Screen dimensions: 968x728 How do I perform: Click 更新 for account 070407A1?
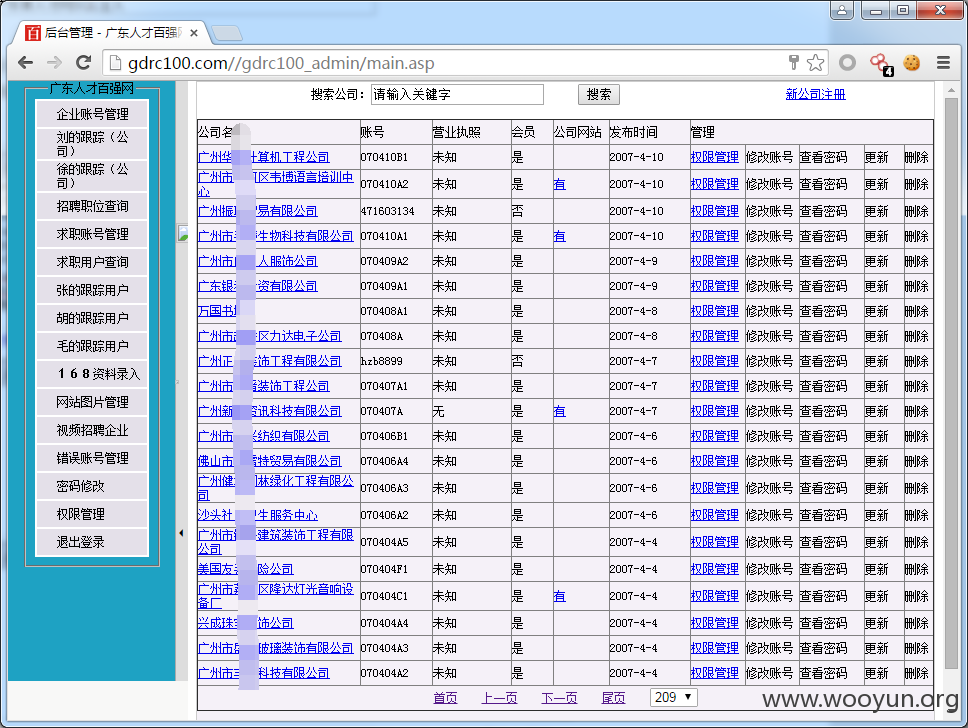coord(876,387)
